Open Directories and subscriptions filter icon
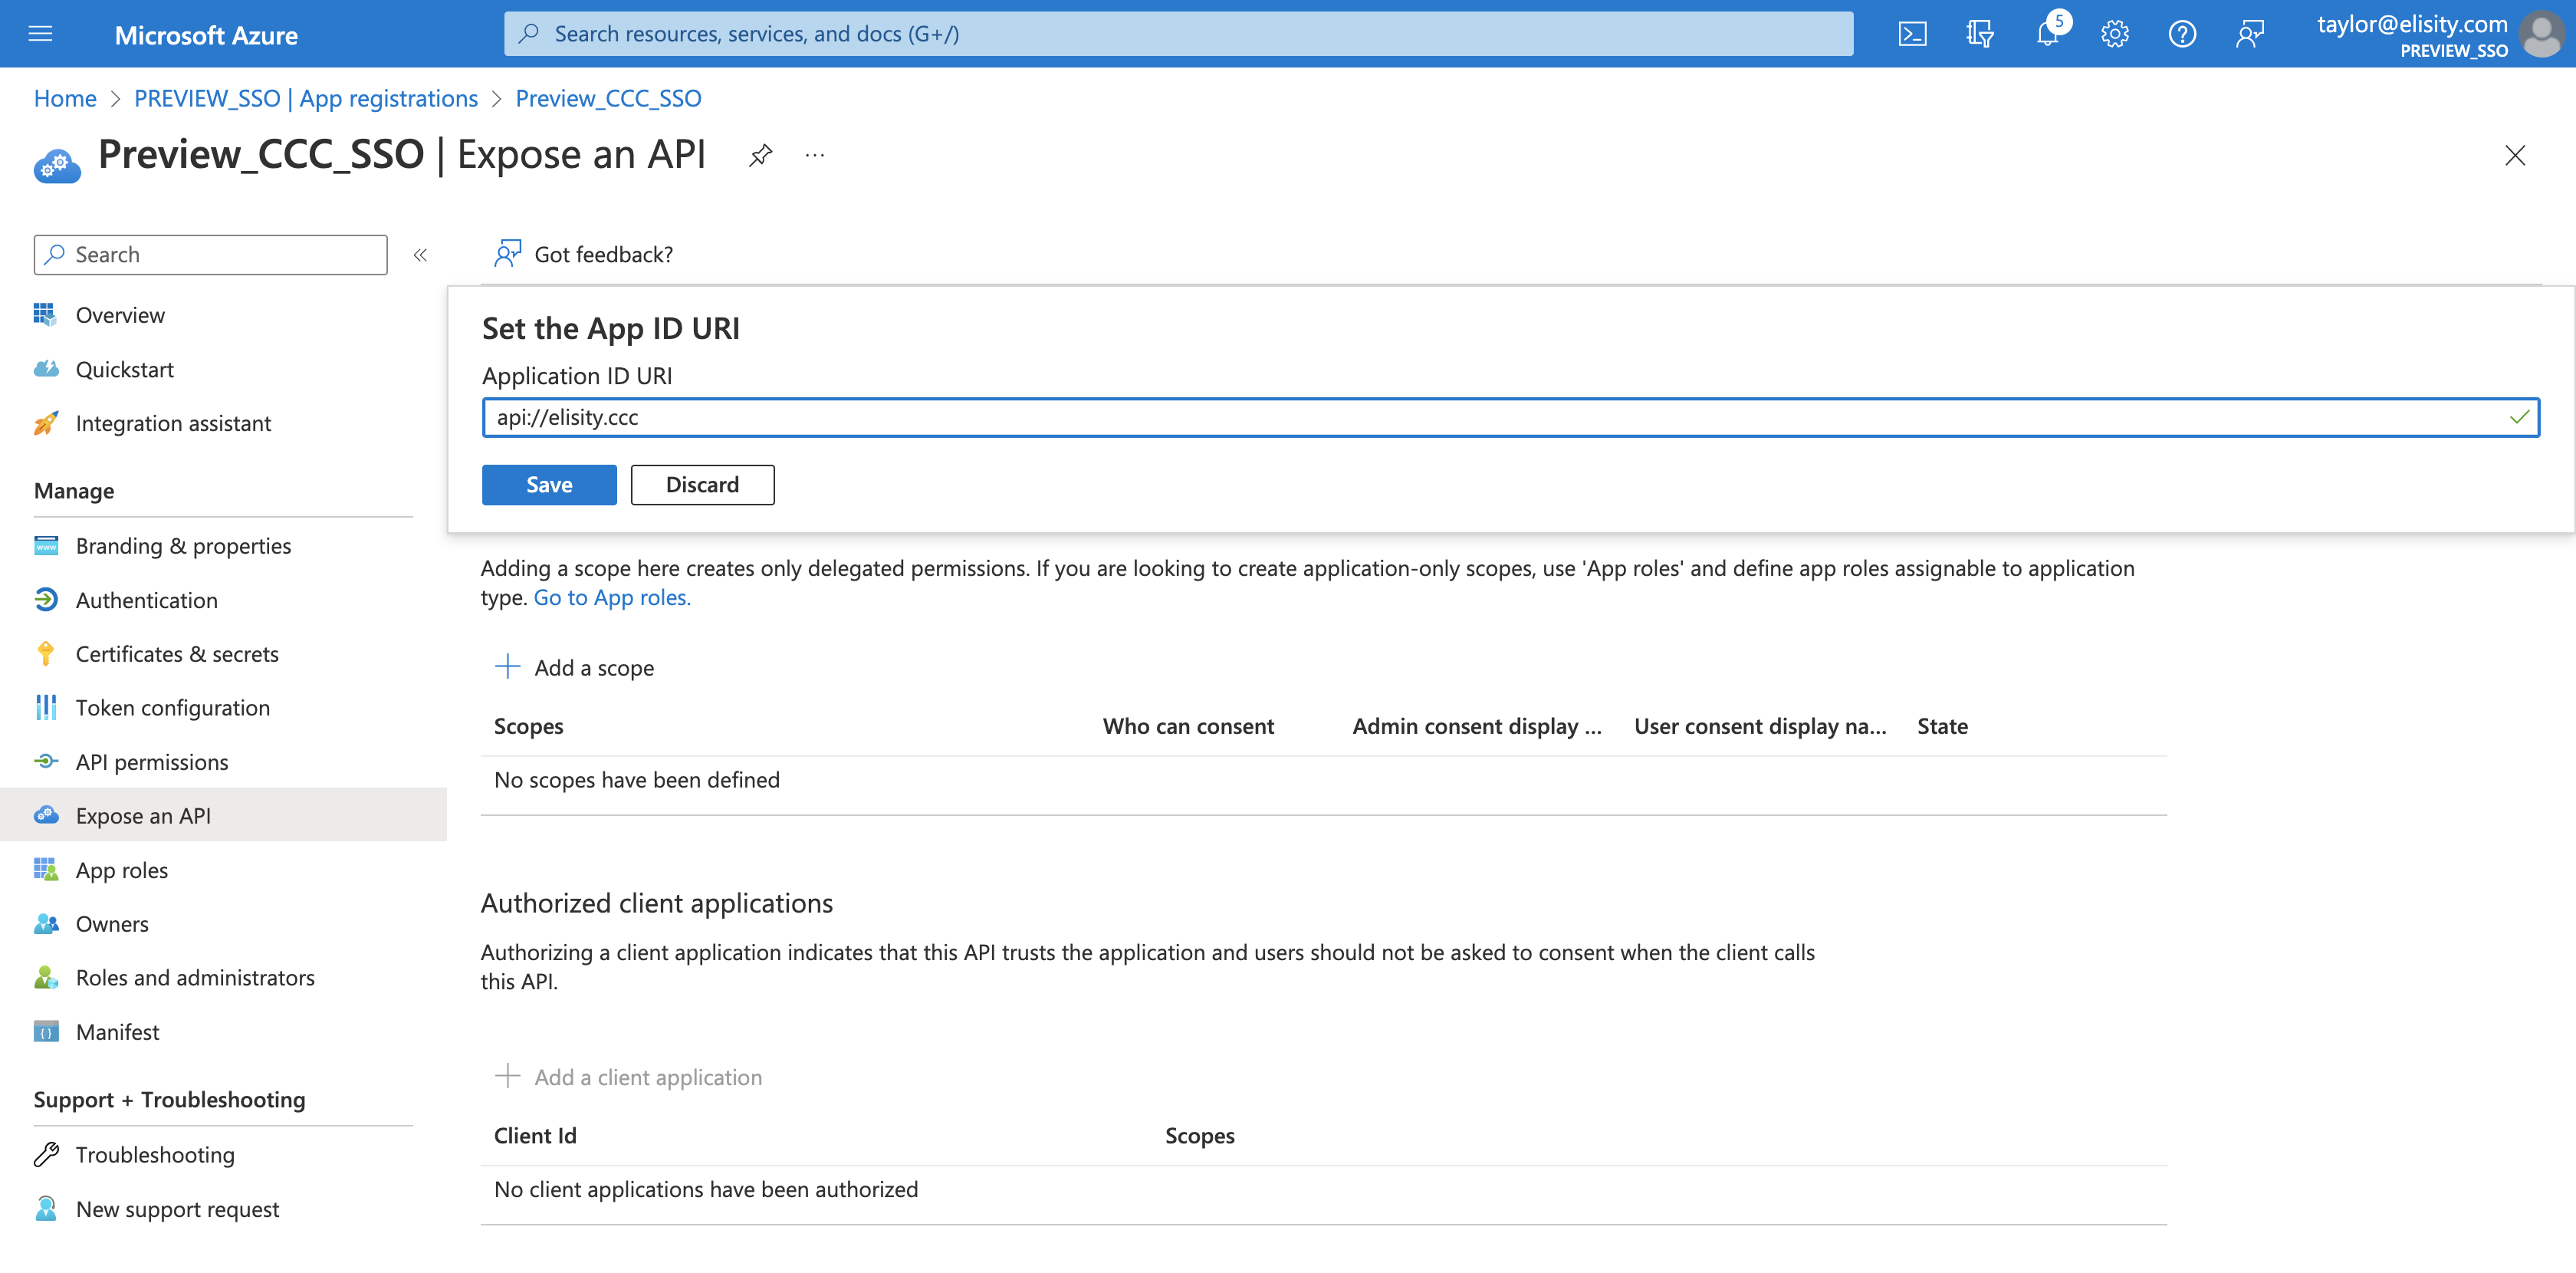The image size is (2576, 1273). coord(1979,34)
